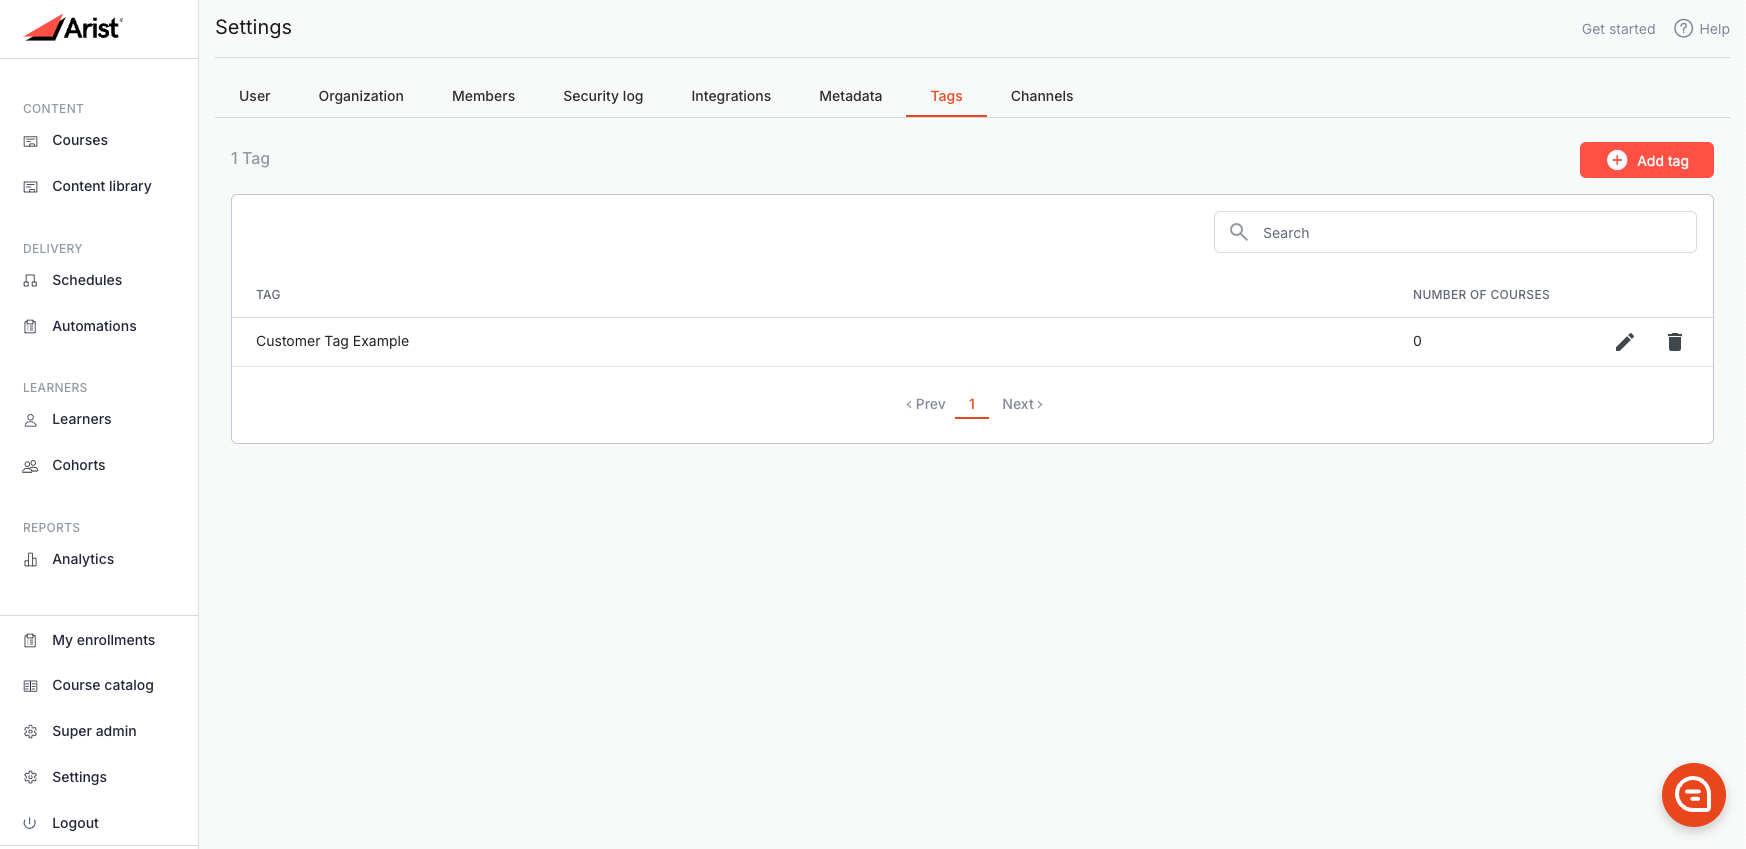Click the Customer Tag Example row text

pyautogui.click(x=332, y=341)
